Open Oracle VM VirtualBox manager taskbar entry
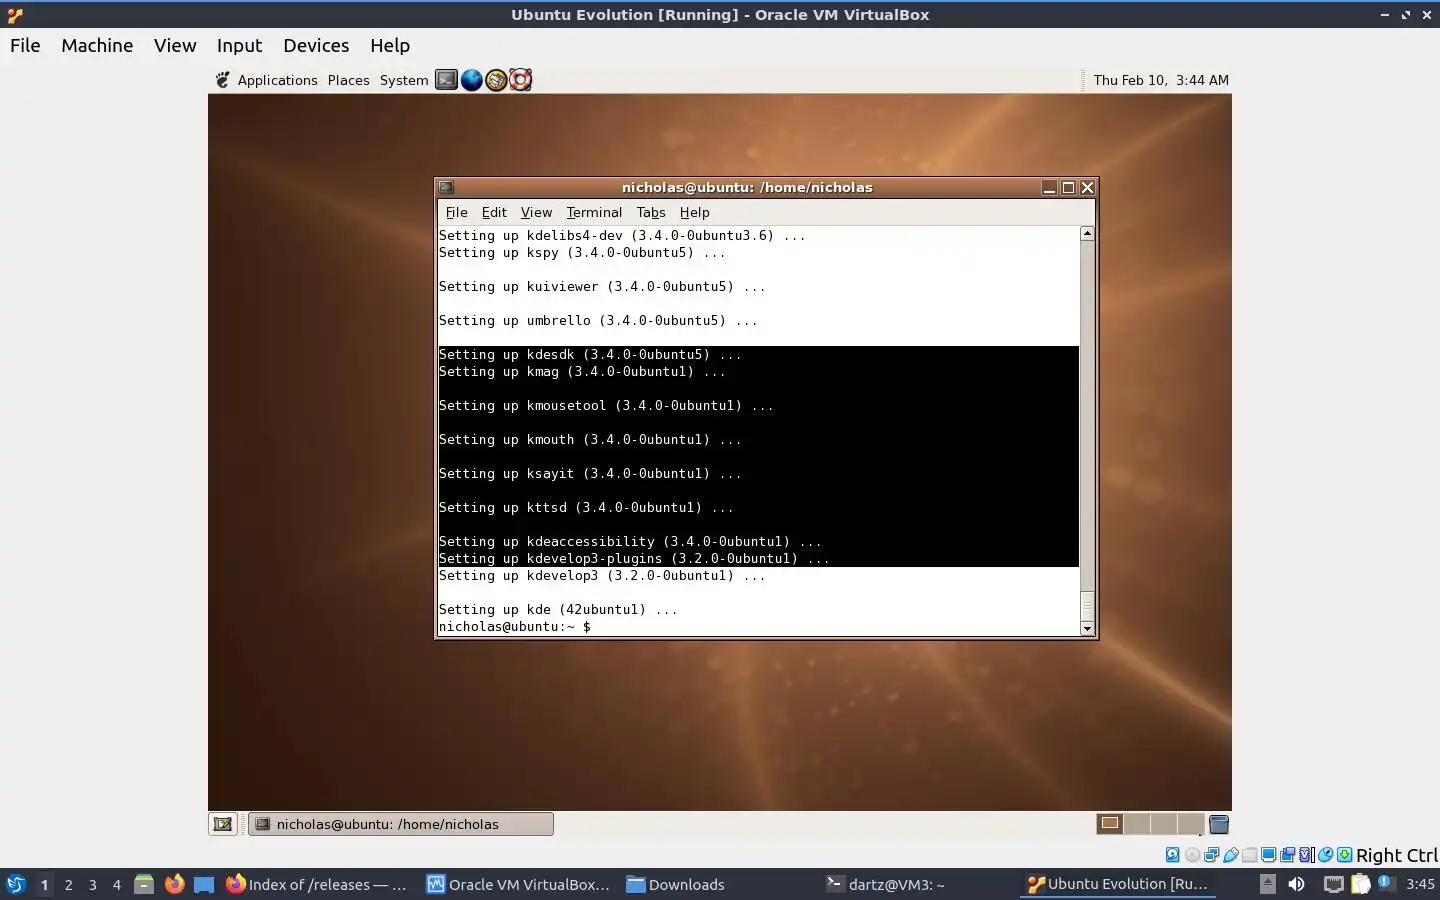This screenshot has width=1440, height=900. click(x=518, y=884)
